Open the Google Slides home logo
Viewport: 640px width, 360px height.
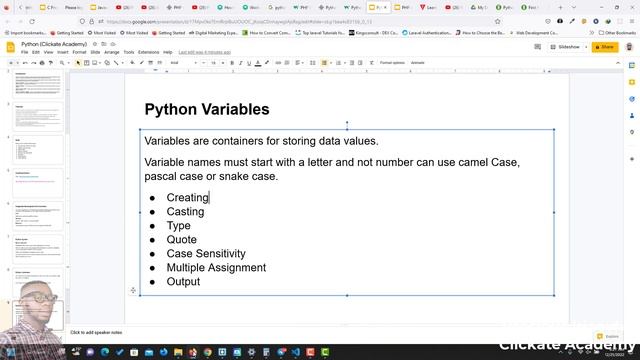(11, 47)
